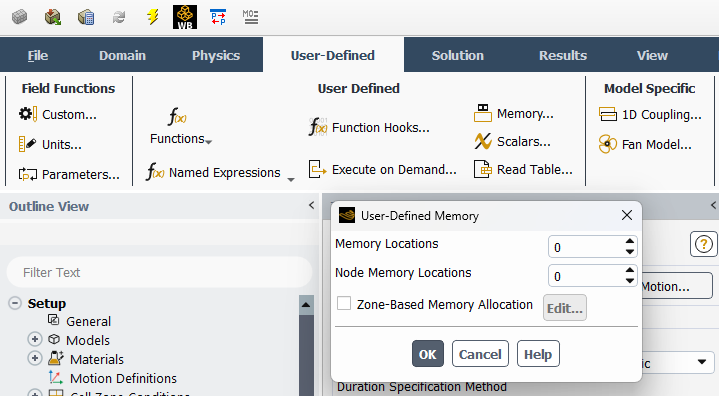Decrease Memory Locations with down arrow
Viewport: 719px width, 396px height.
(630, 252)
